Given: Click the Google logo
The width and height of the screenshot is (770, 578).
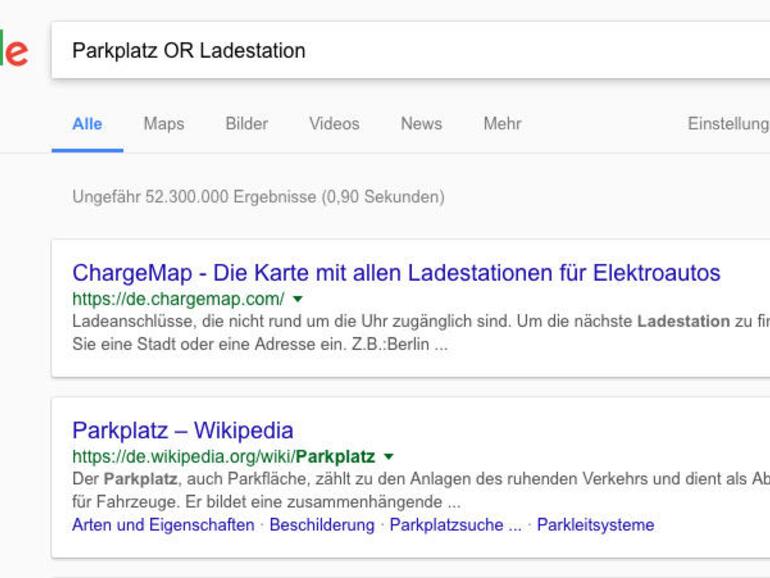Looking at the screenshot, I should [x=14, y=50].
